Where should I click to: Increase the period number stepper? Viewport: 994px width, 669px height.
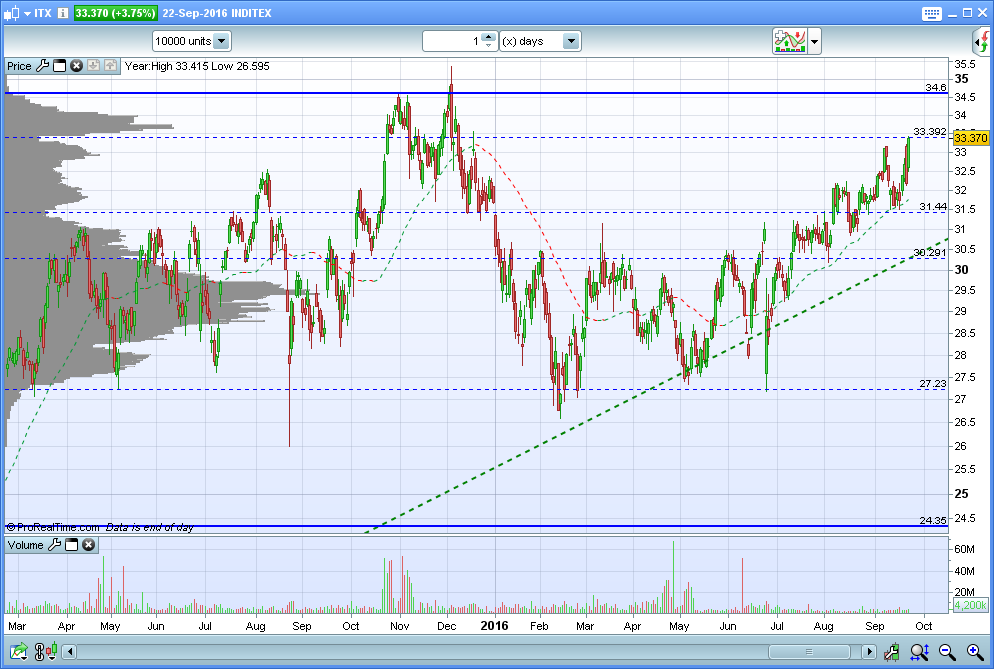pyautogui.click(x=488, y=37)
